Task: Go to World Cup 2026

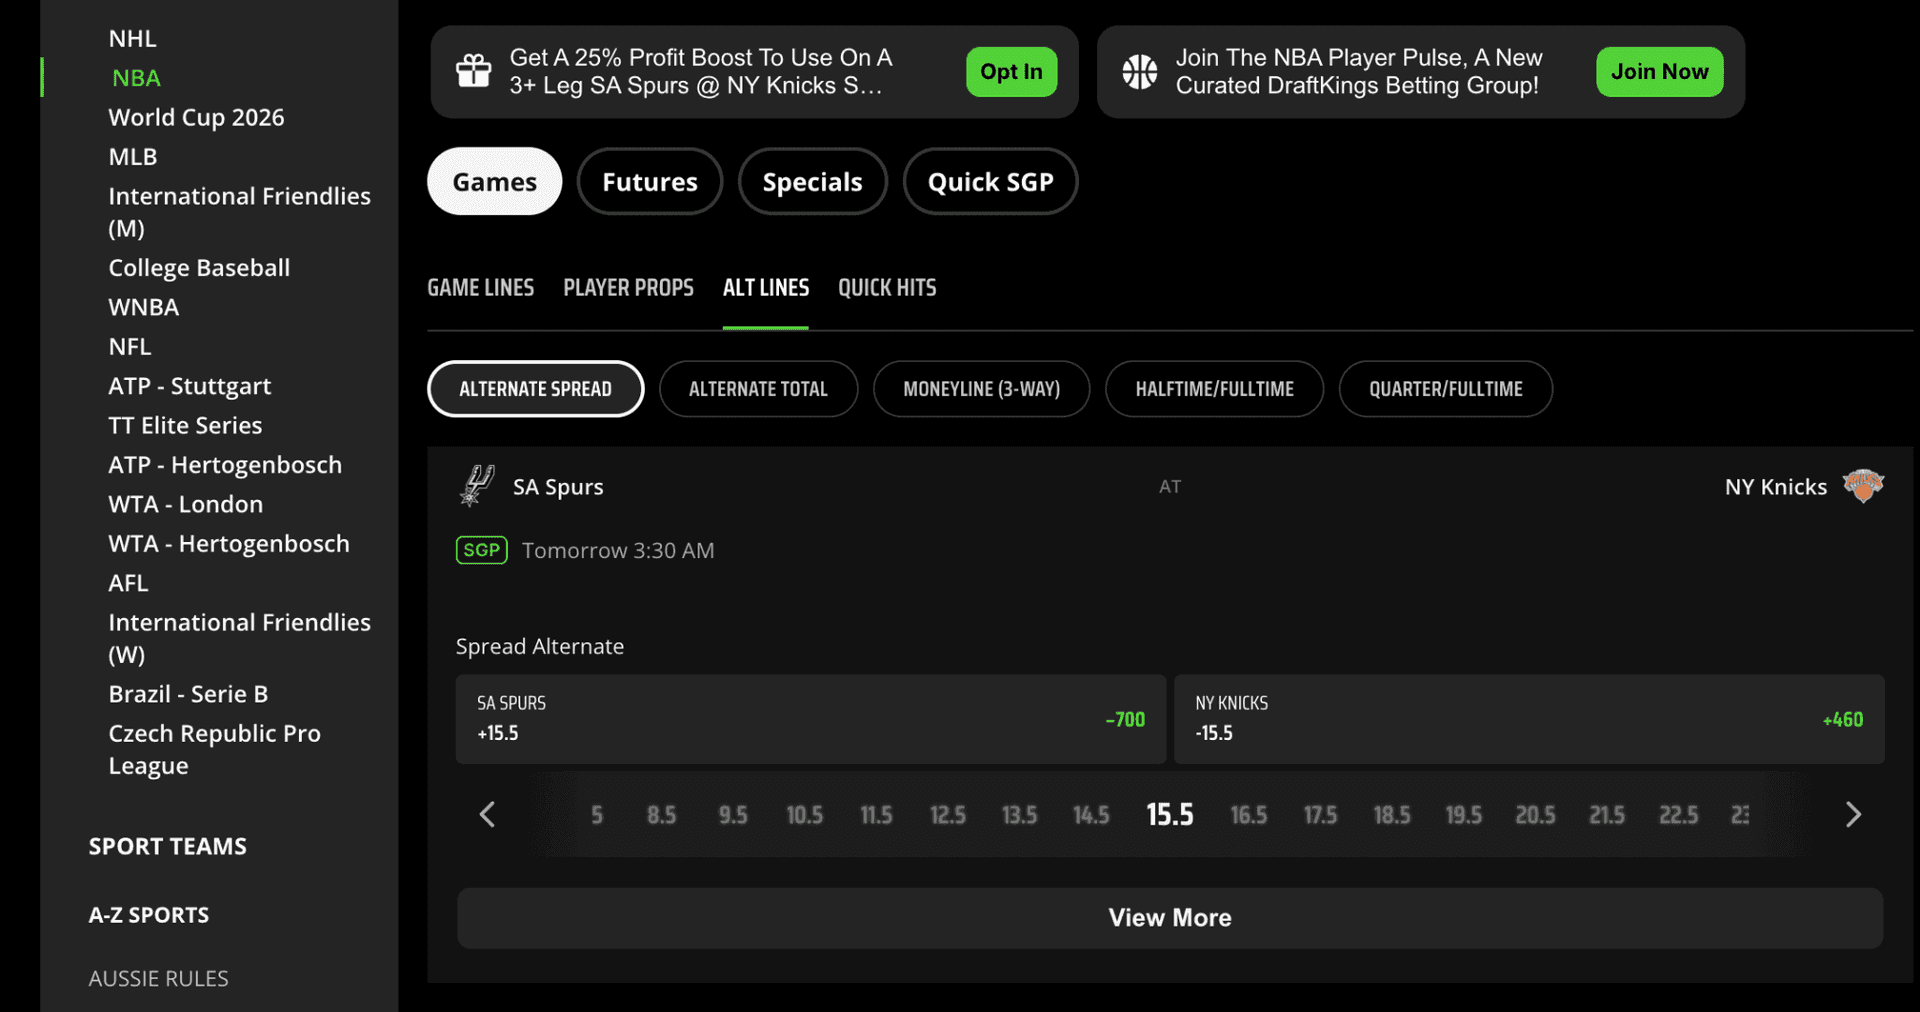Action: 196,118
